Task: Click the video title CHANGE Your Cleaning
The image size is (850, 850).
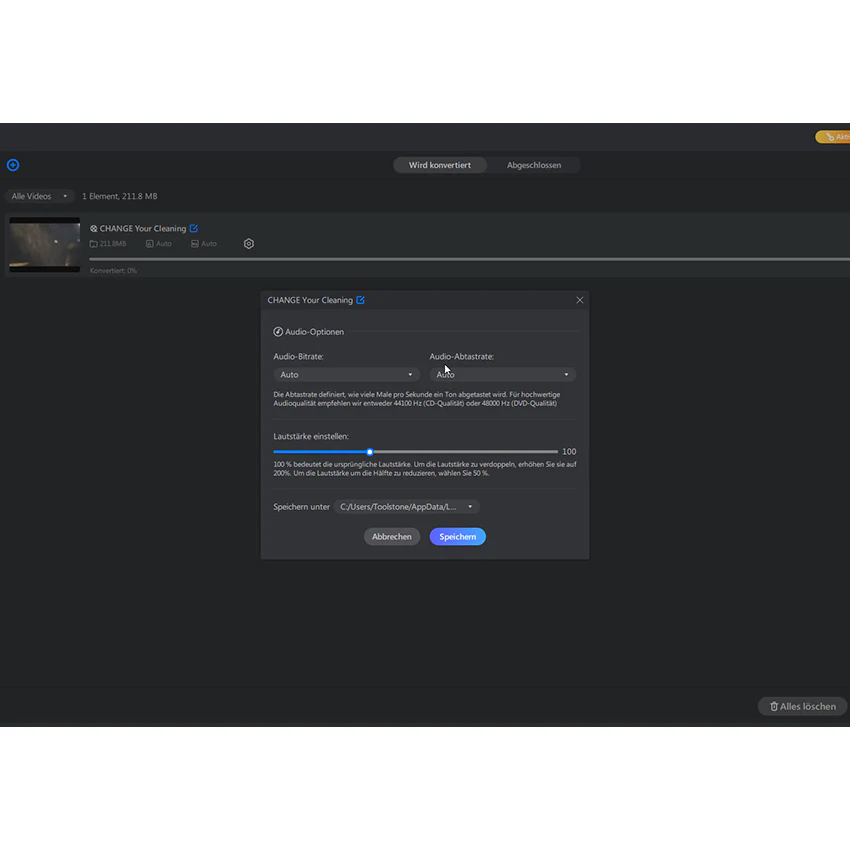Action: [x=143, y=228]
